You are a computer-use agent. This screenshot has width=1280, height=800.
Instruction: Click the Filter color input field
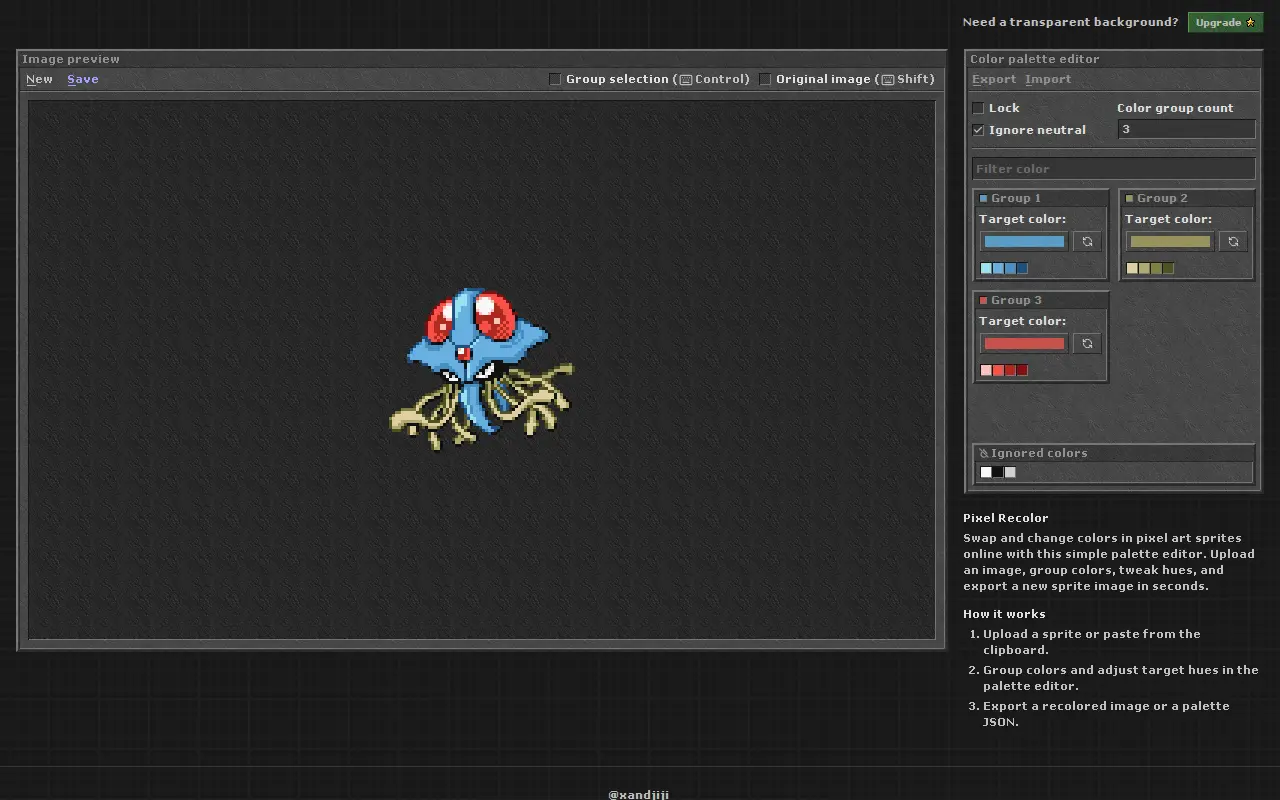click(x=1113, y=169)
